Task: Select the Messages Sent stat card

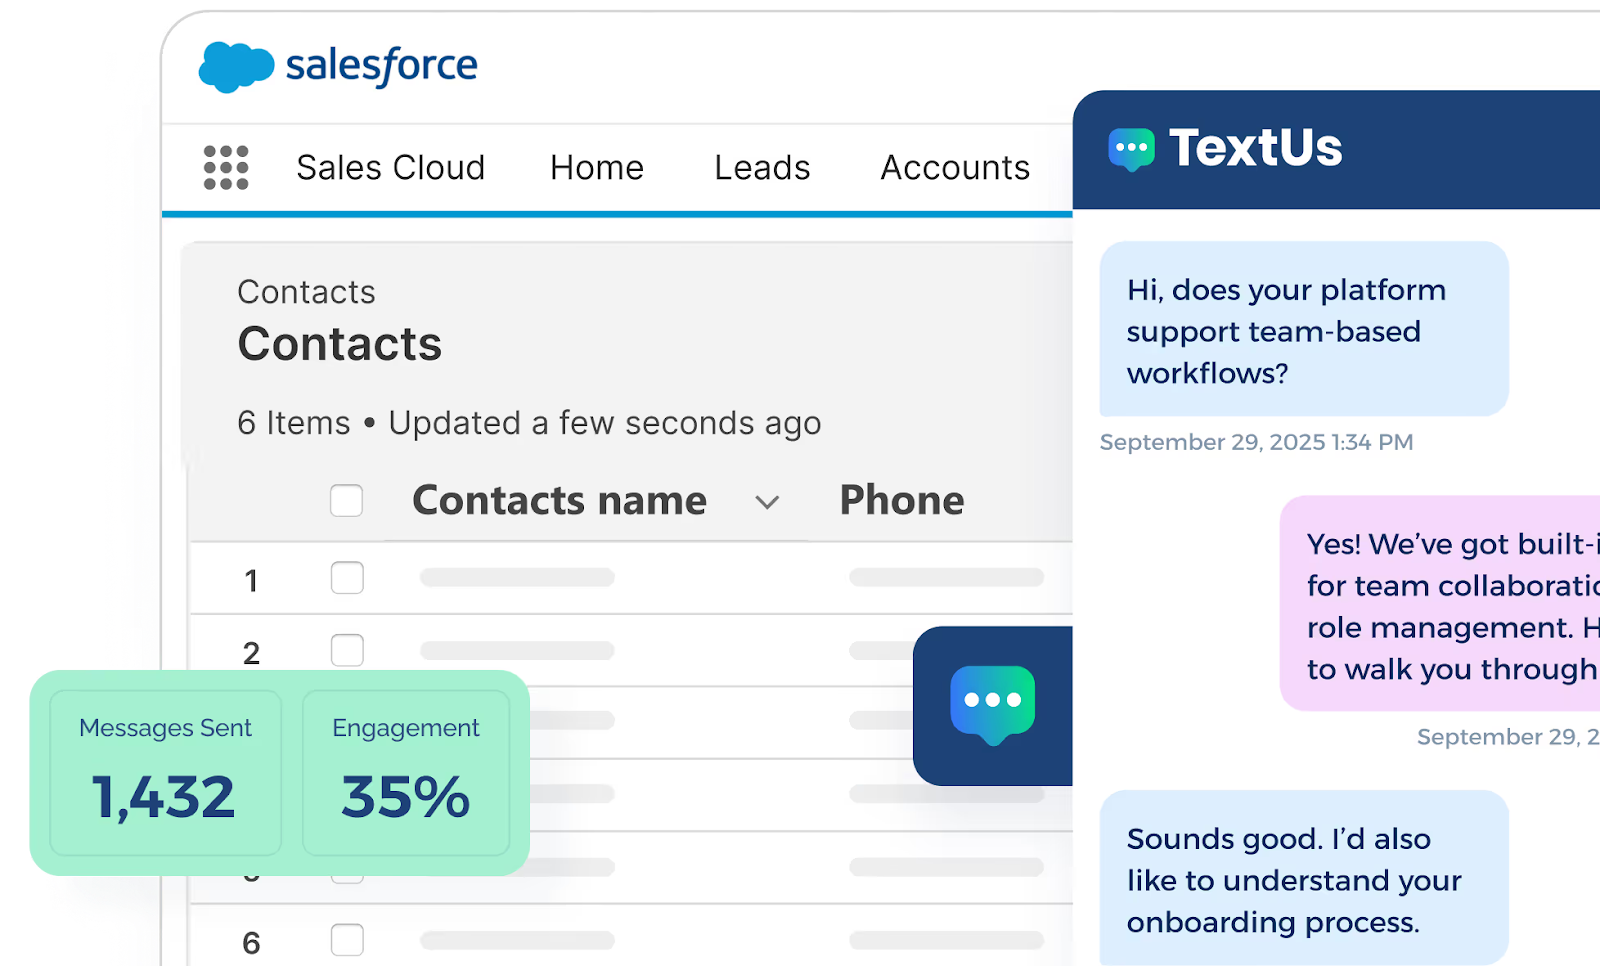Action: 164,770
